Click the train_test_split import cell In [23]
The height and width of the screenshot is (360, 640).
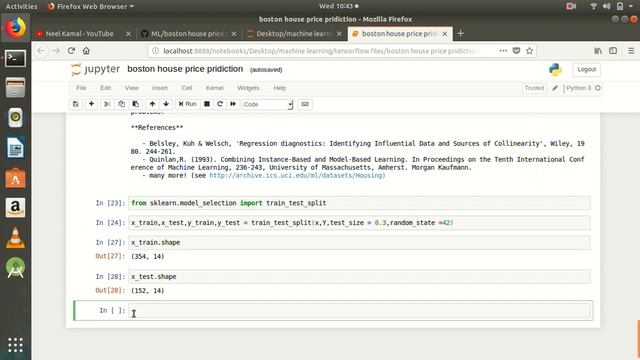click(x=359, y=203)
